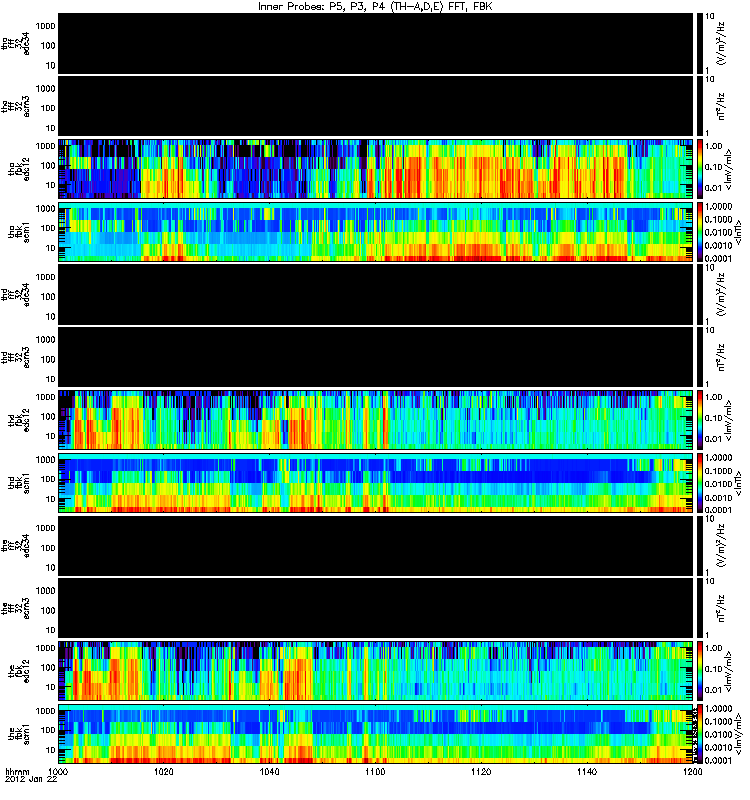The height and width of the screenshot is (800, 750).
Task: Click the blank the fff 32 edc34 spectrogram panel
Action: (x=376, y=545)
